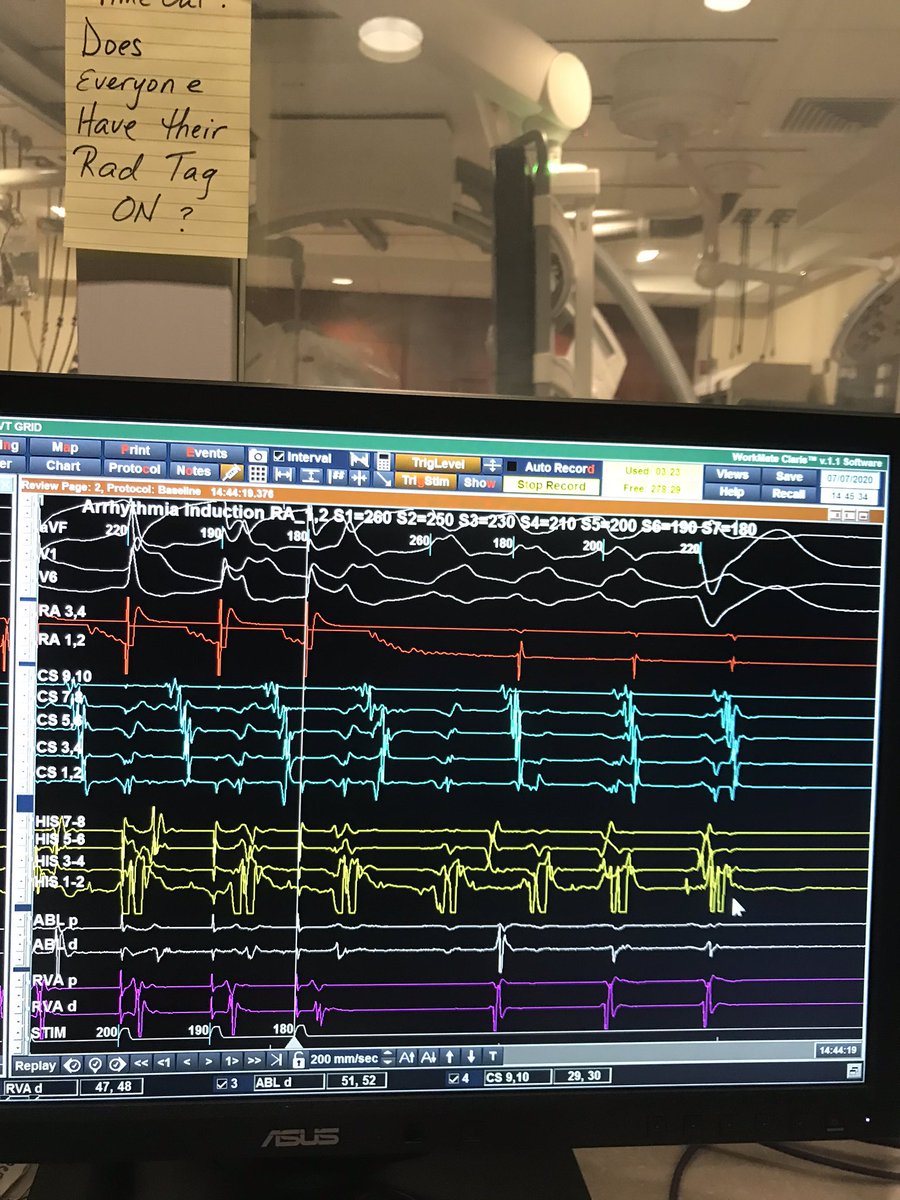The width and height of the screenshot is (900, 1200).
Task: Click the Show button
Action: (480, 482)
